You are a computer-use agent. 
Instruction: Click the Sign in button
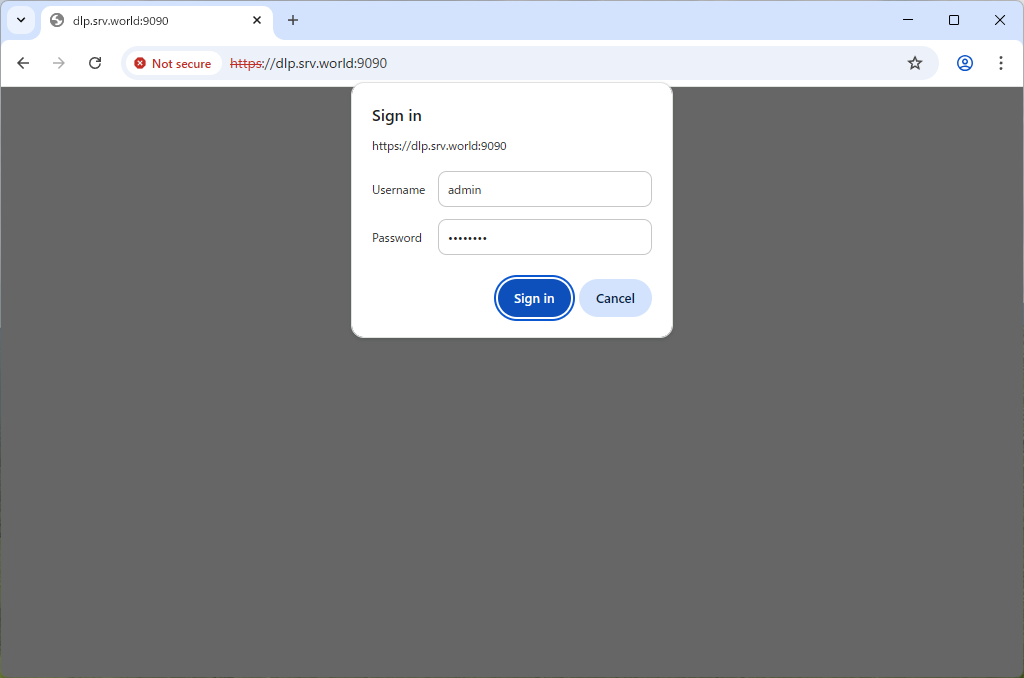534,299
